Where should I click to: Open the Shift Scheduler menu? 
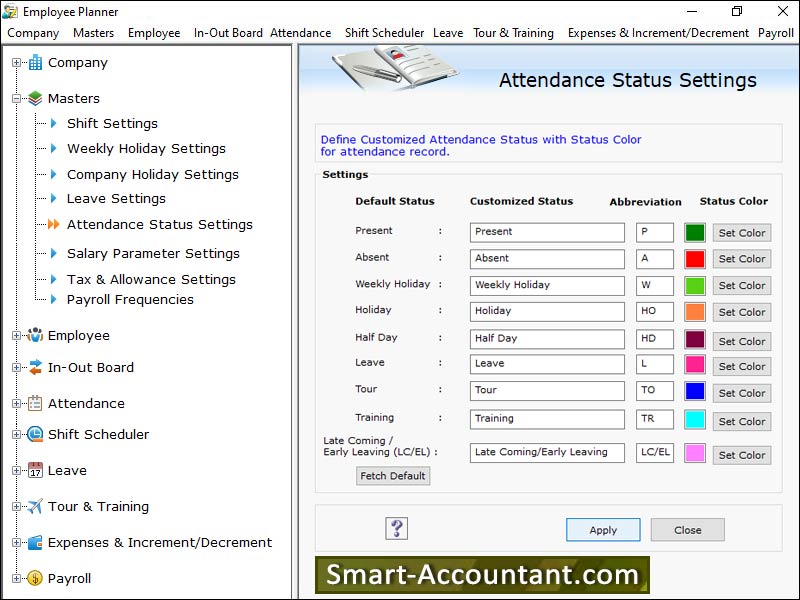[384, 33]
